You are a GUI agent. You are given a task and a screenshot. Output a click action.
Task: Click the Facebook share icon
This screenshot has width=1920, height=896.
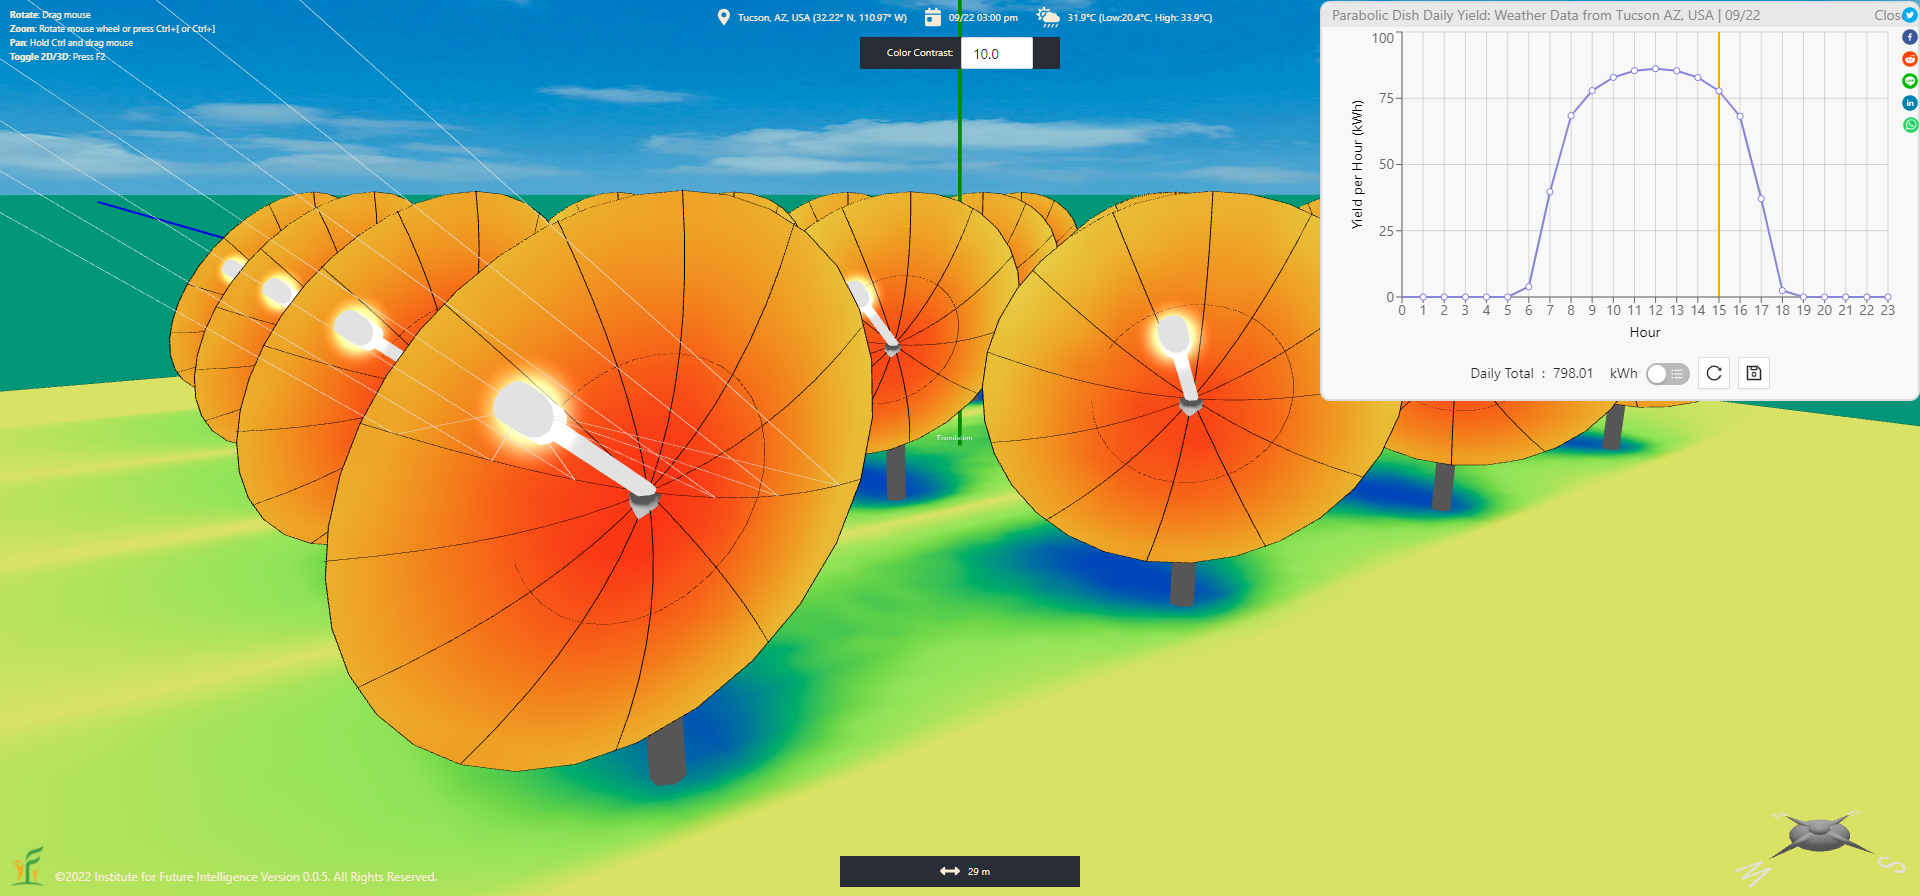coord(1910,37)
